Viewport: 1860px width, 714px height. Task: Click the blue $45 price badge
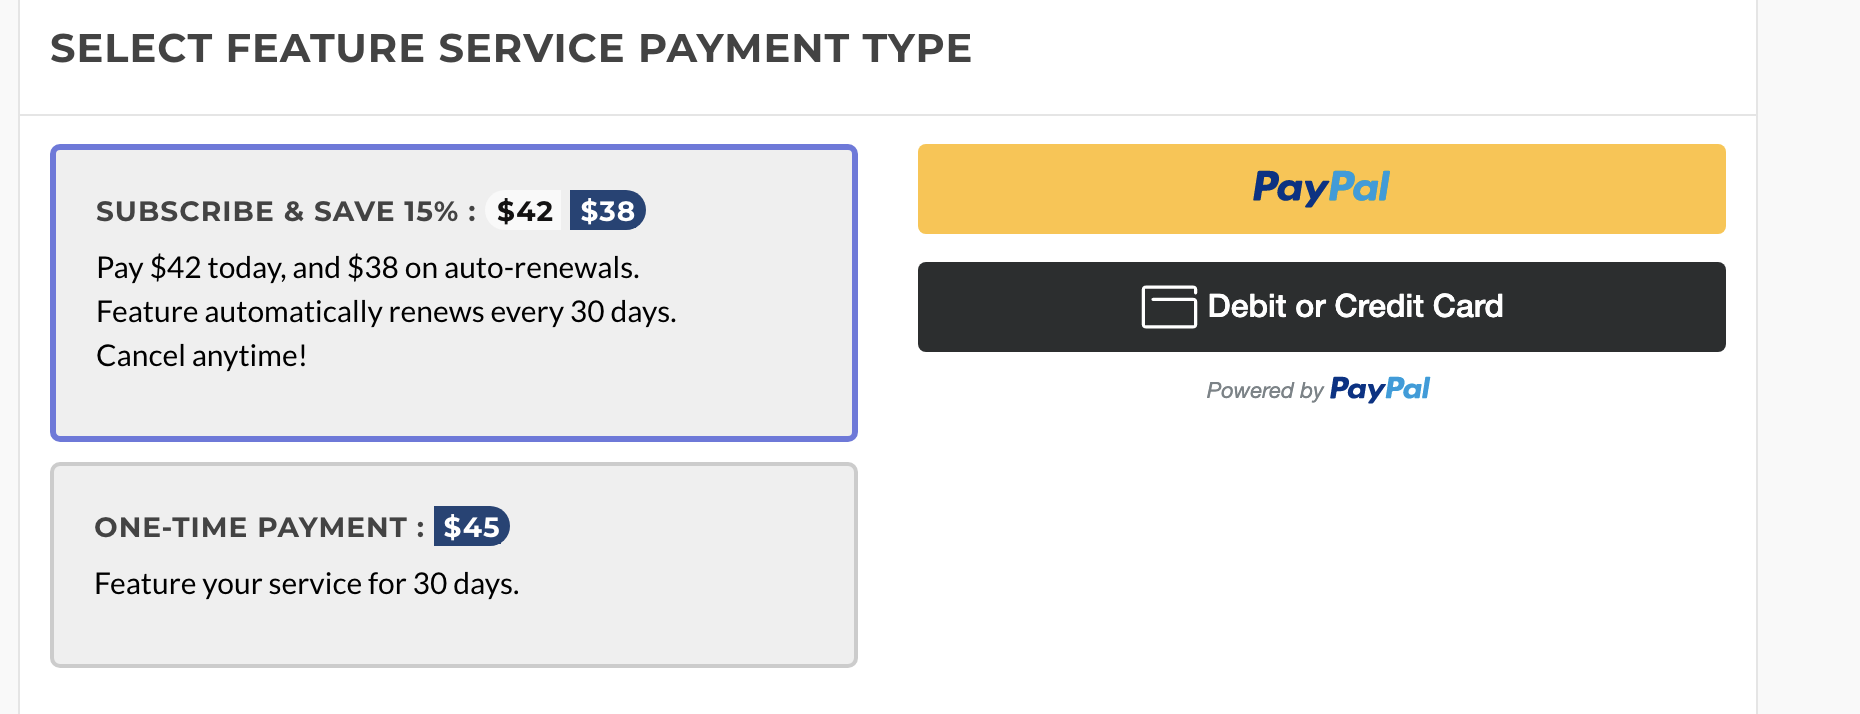[x=471, y=527]
